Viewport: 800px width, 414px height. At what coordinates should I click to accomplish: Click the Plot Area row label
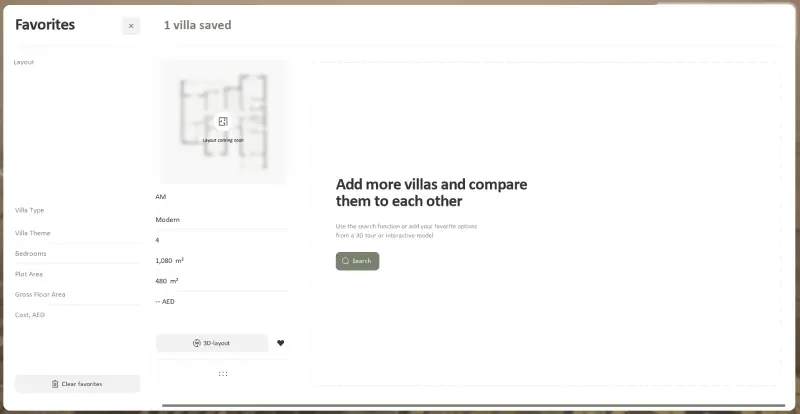29,273
